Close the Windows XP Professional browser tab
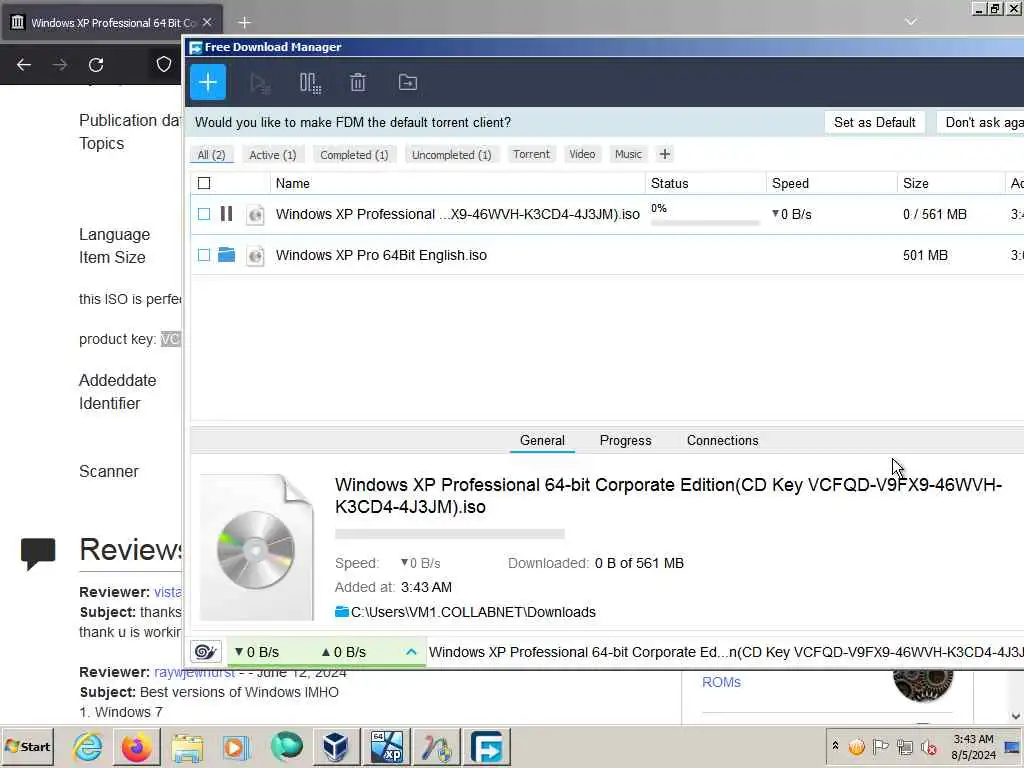This screenshot has width=1024, height=768. (x=207, y=22)
